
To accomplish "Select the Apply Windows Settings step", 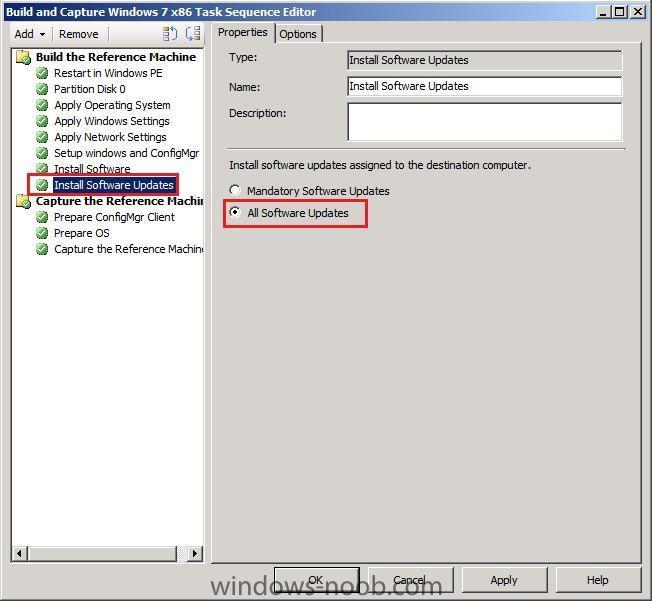I will (x=112, y=121).
